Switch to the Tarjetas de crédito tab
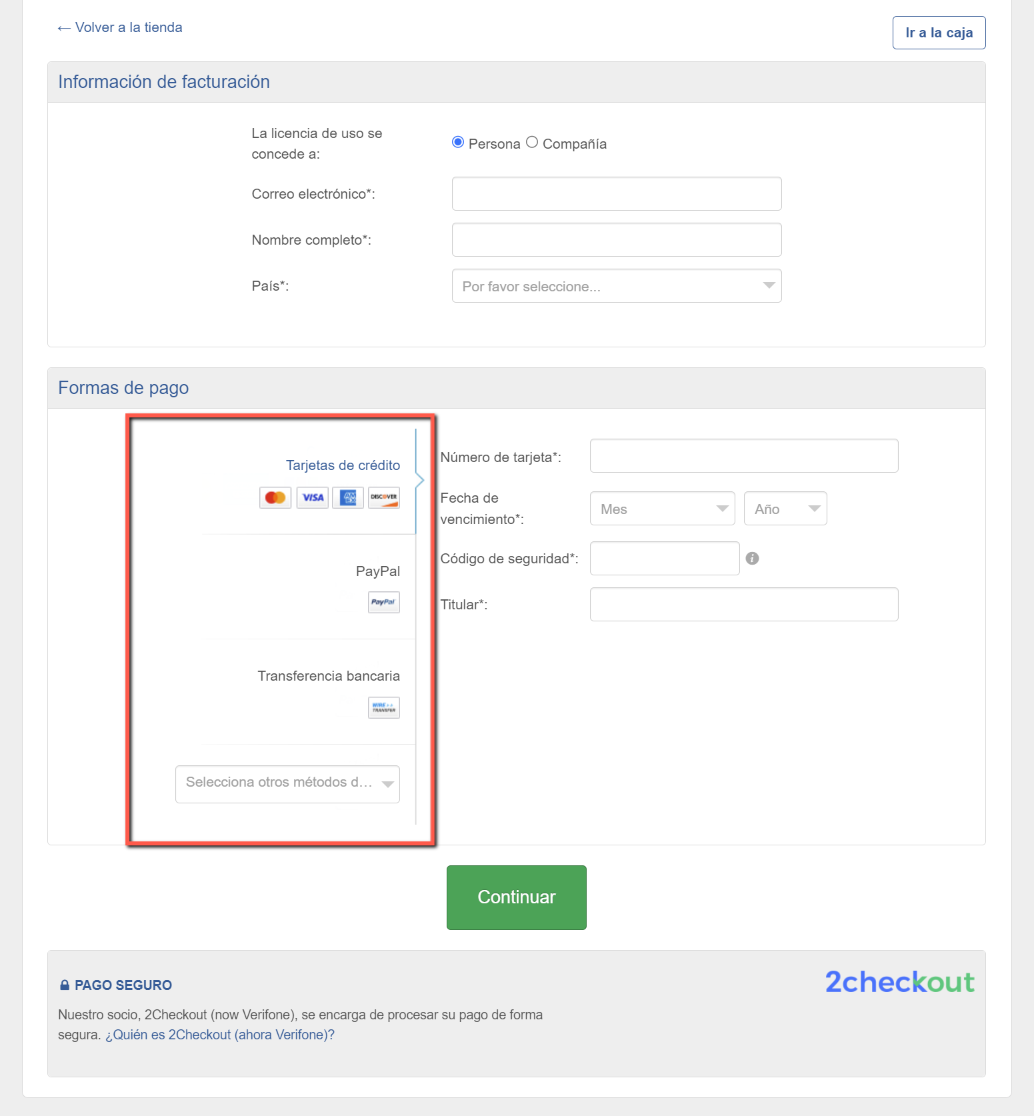Image resolution: width=1034 pixels, height=1116 pixels. [342, 465]
